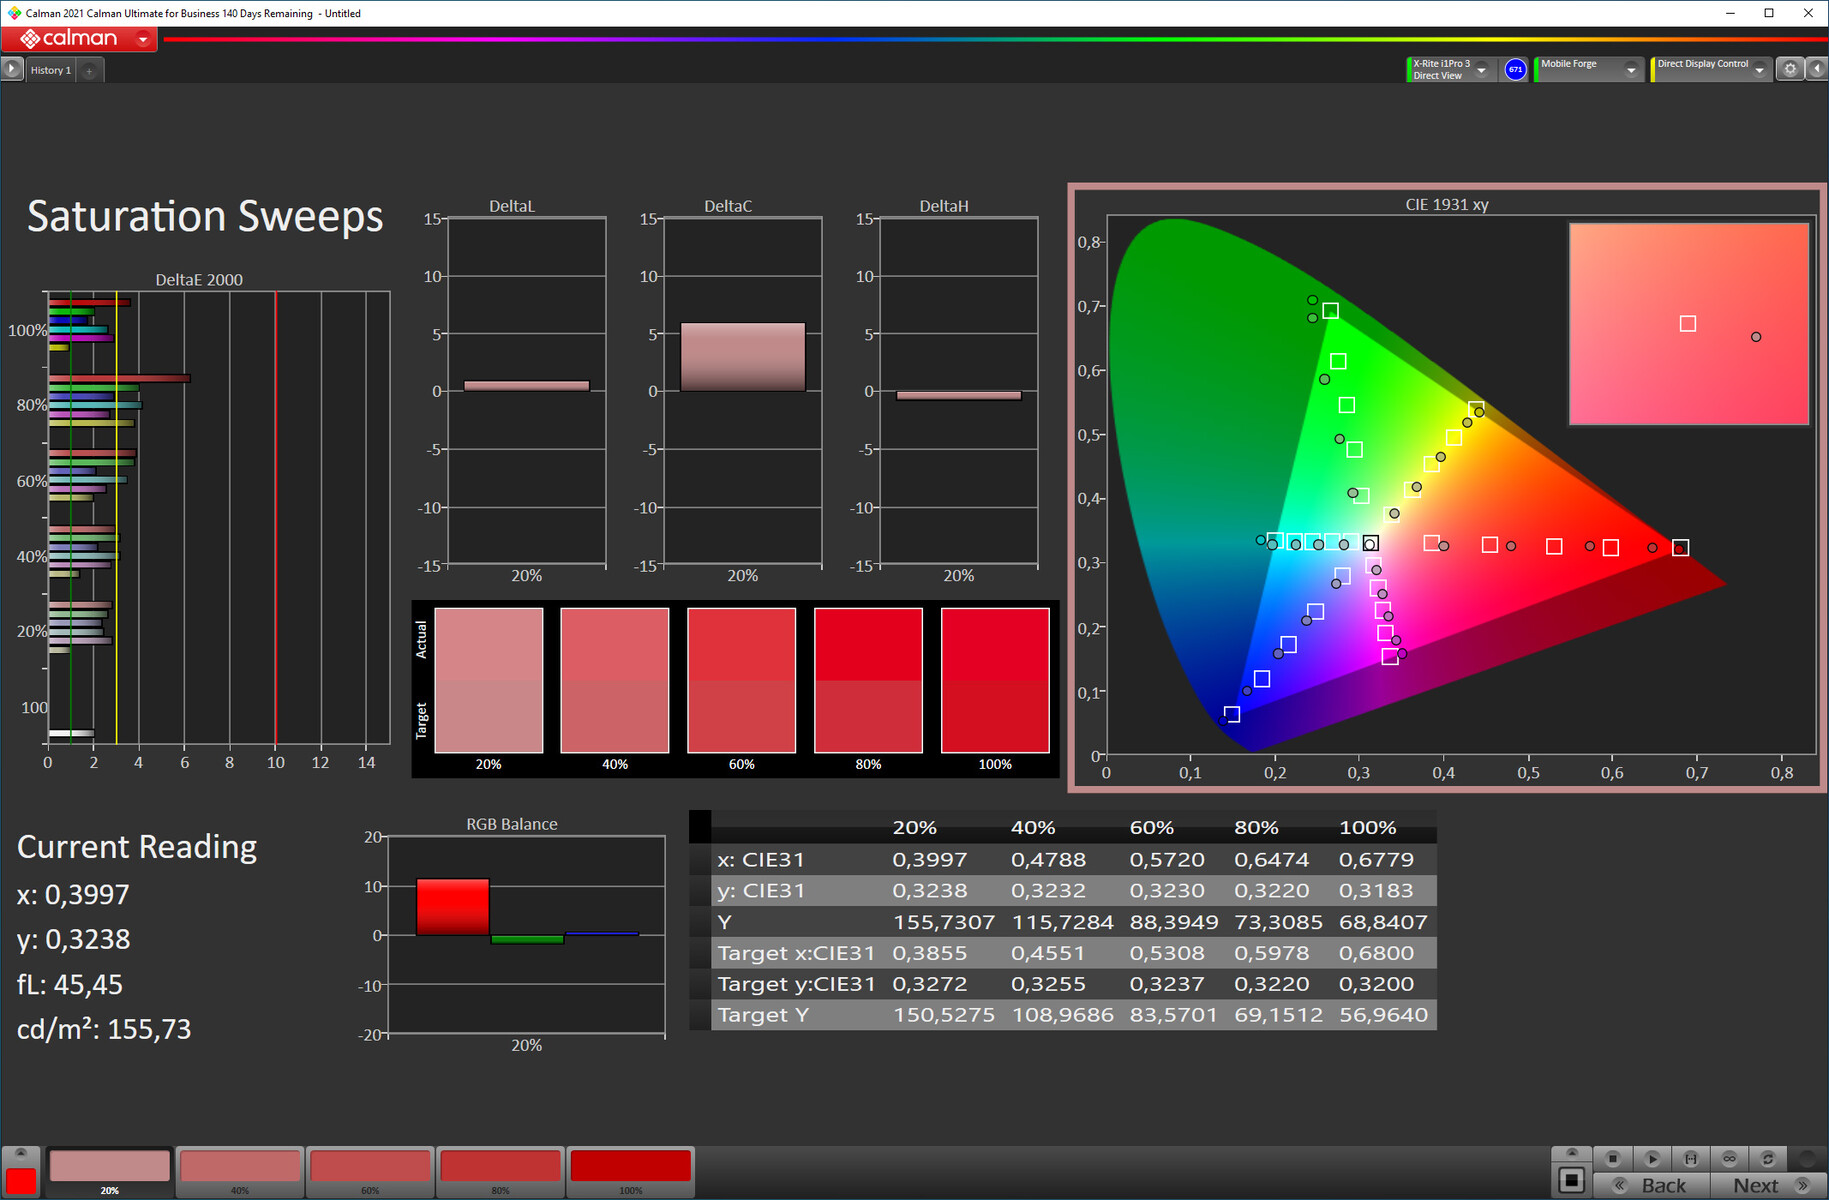This screenshot has width=1829, height=1200.
Task: Click the CIE 1931 xy chart title
Action: [1447, 204]
